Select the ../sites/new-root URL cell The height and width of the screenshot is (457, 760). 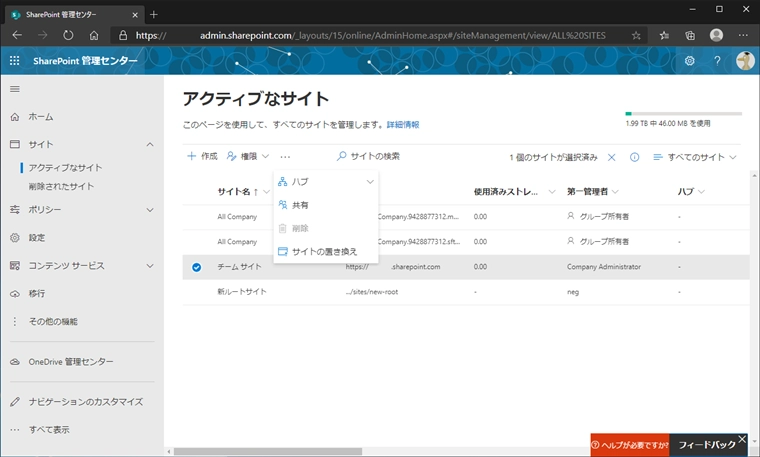coord(372,292)
